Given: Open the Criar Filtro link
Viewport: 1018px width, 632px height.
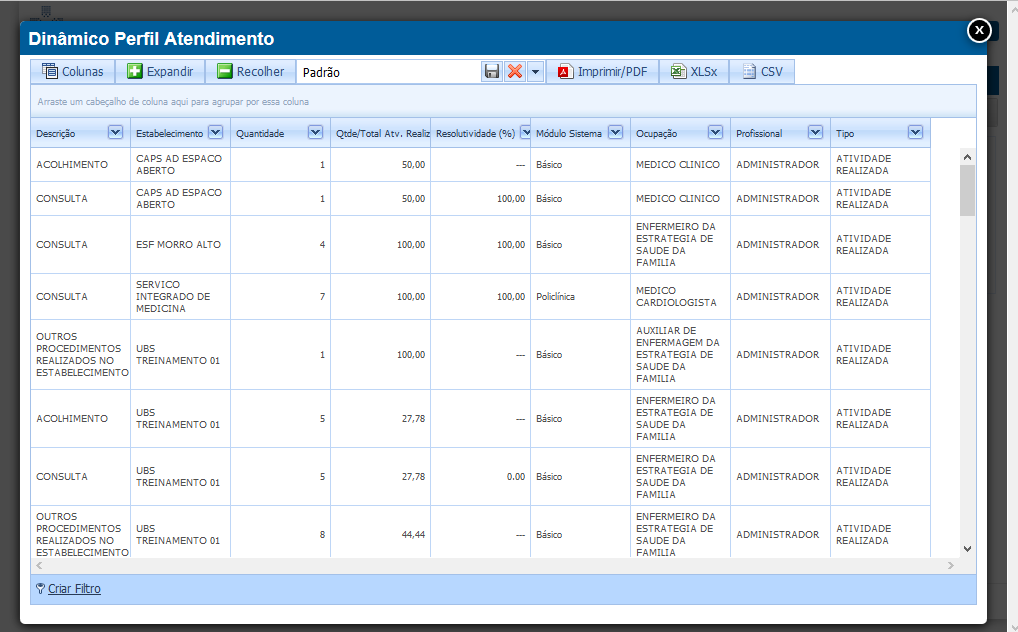Looking at the screenshot, I should [74, 588].
